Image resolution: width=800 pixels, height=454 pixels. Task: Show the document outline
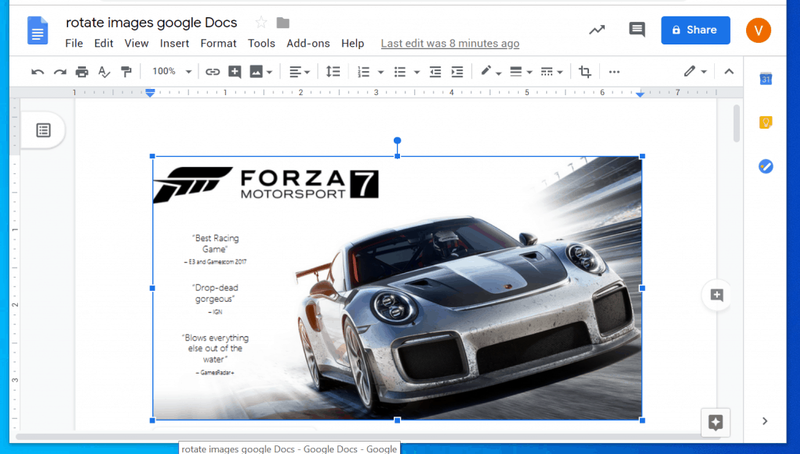point(43,130)
